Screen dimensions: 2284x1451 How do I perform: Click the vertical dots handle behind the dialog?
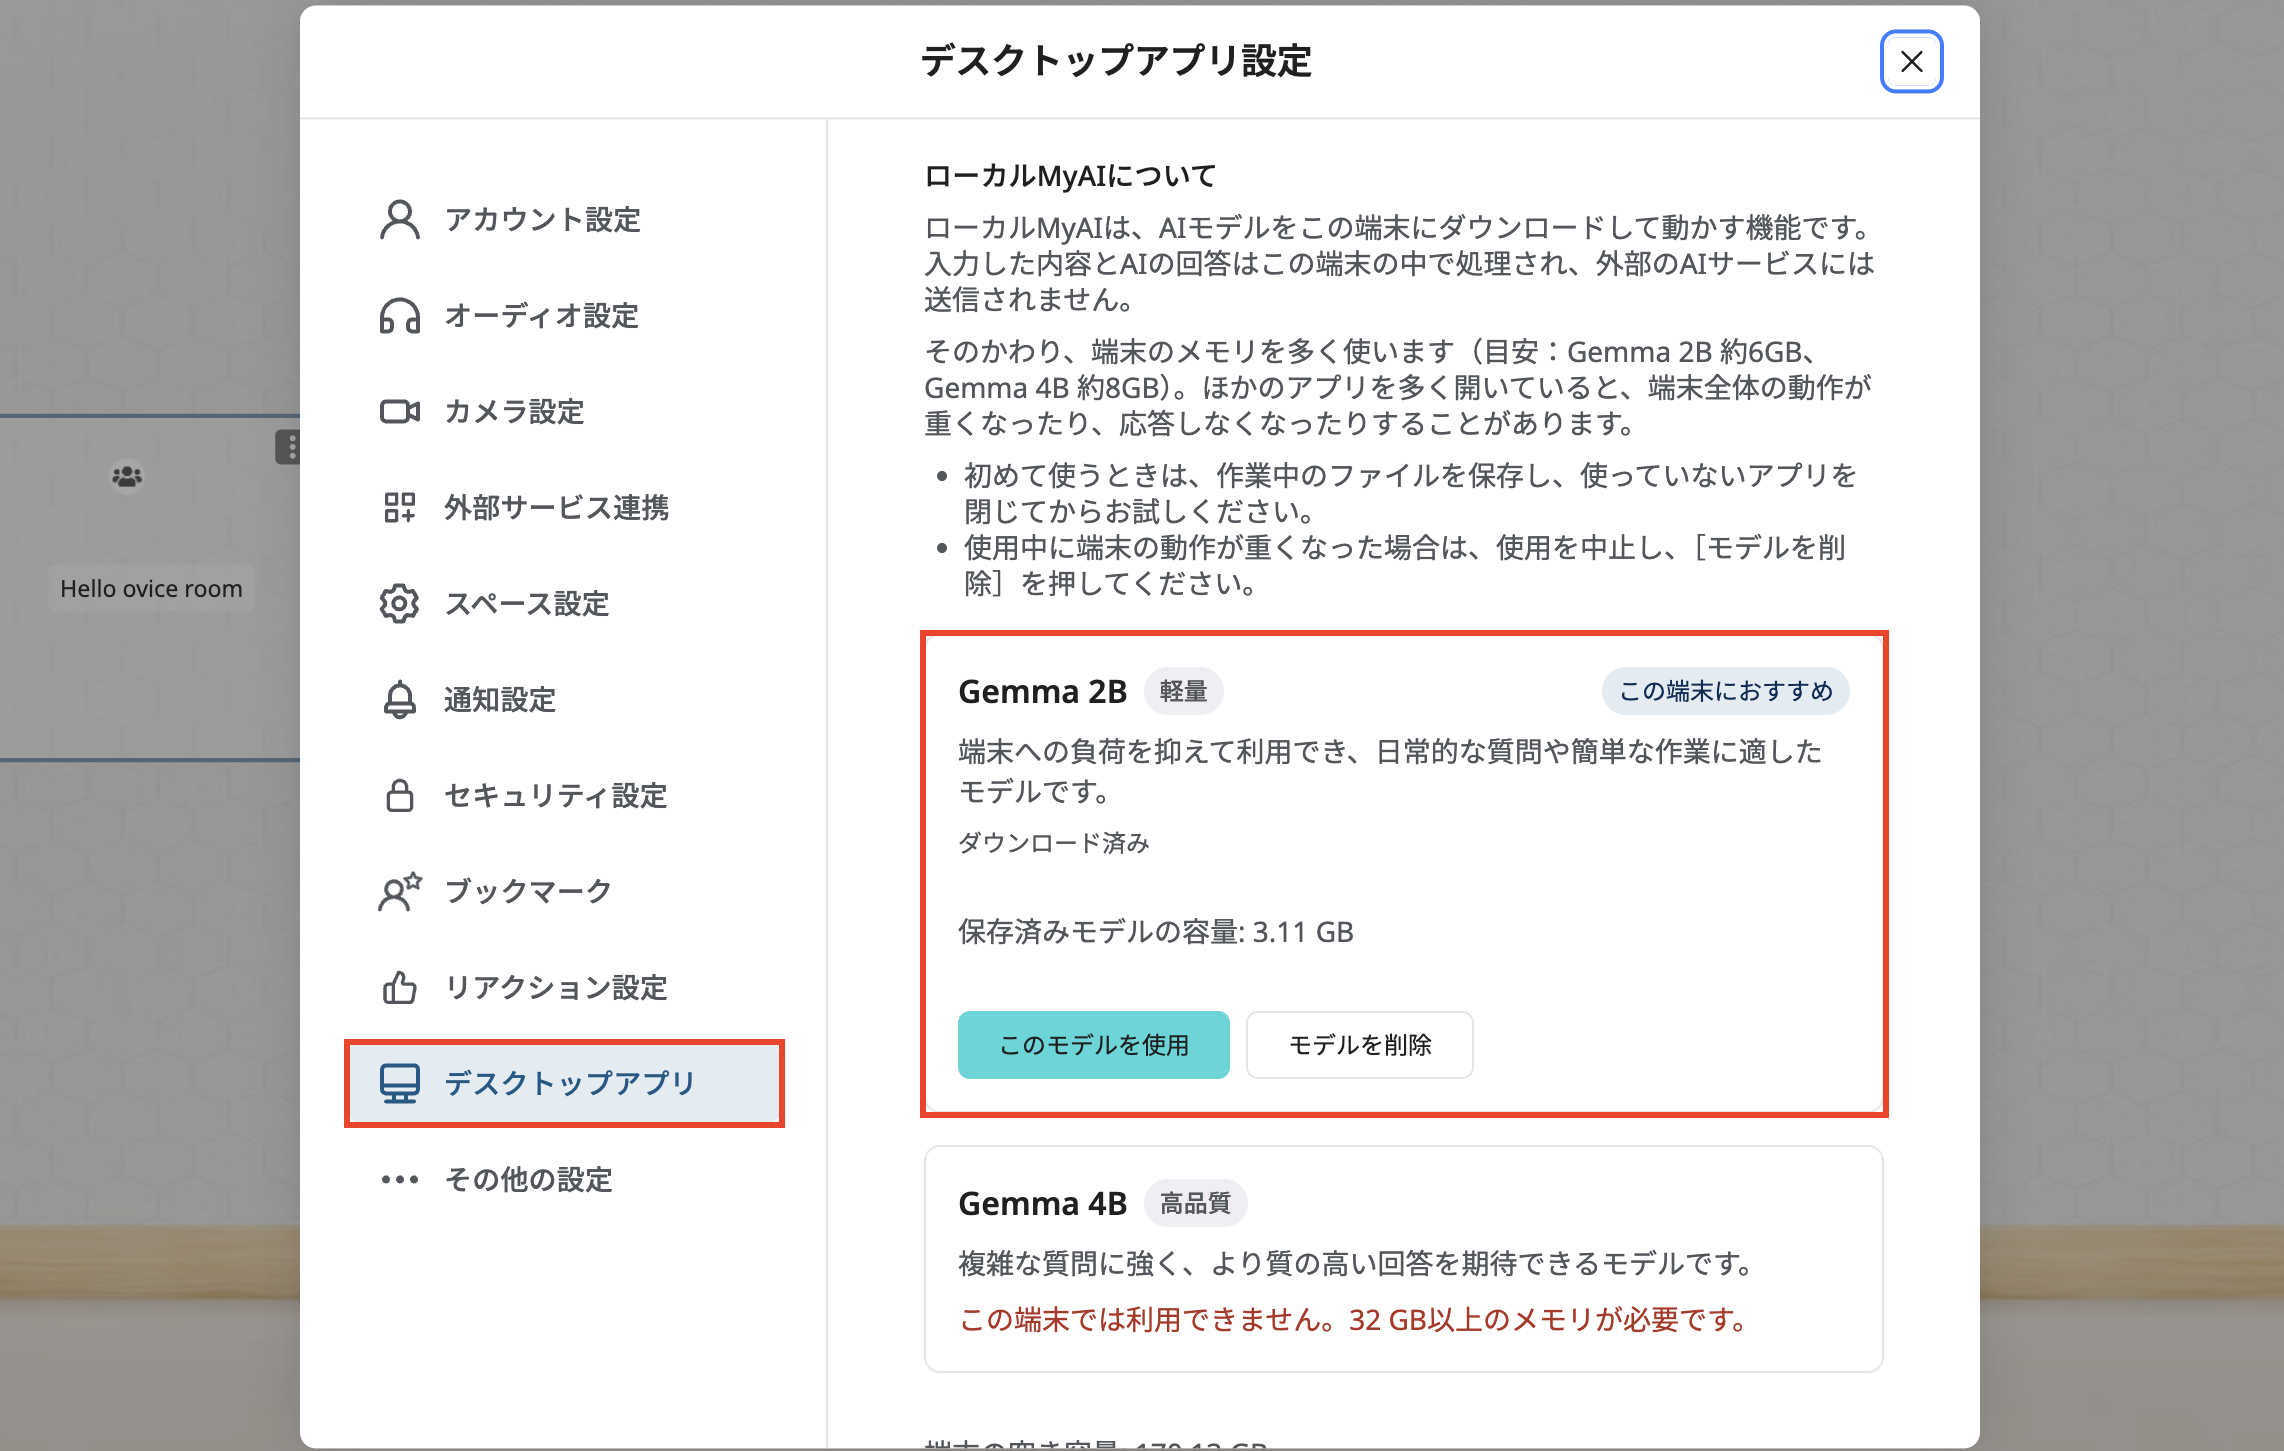288,446
